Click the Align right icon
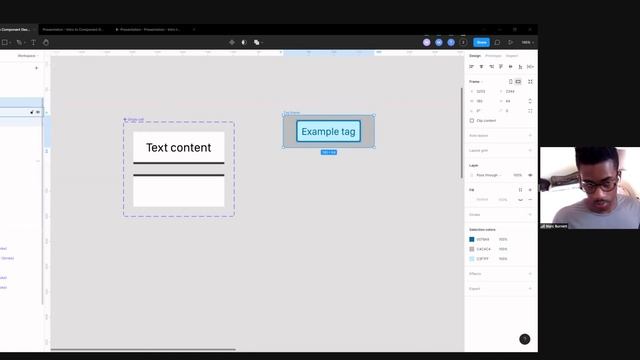This screenshot has width=640, height=360. [491, 67]
